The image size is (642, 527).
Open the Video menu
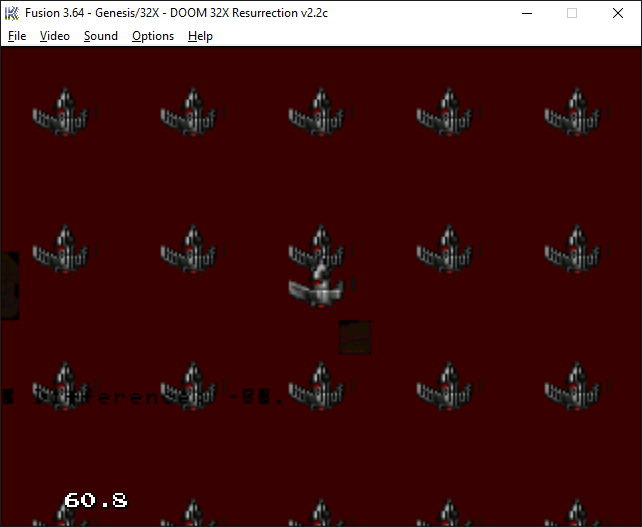click(x=55, y=36)
